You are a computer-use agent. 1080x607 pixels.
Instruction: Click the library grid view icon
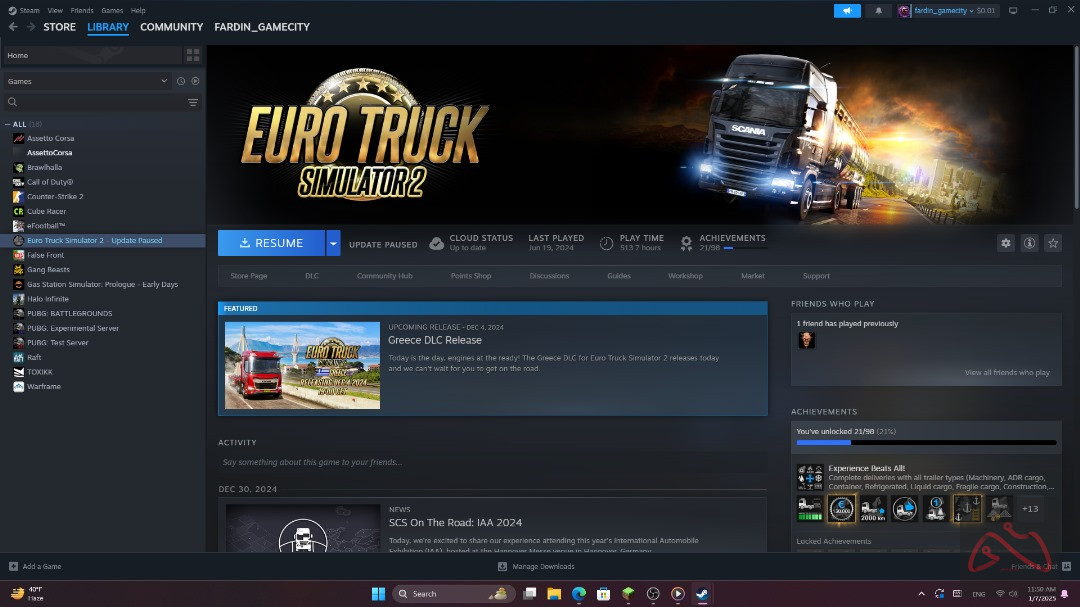(193, 55)
